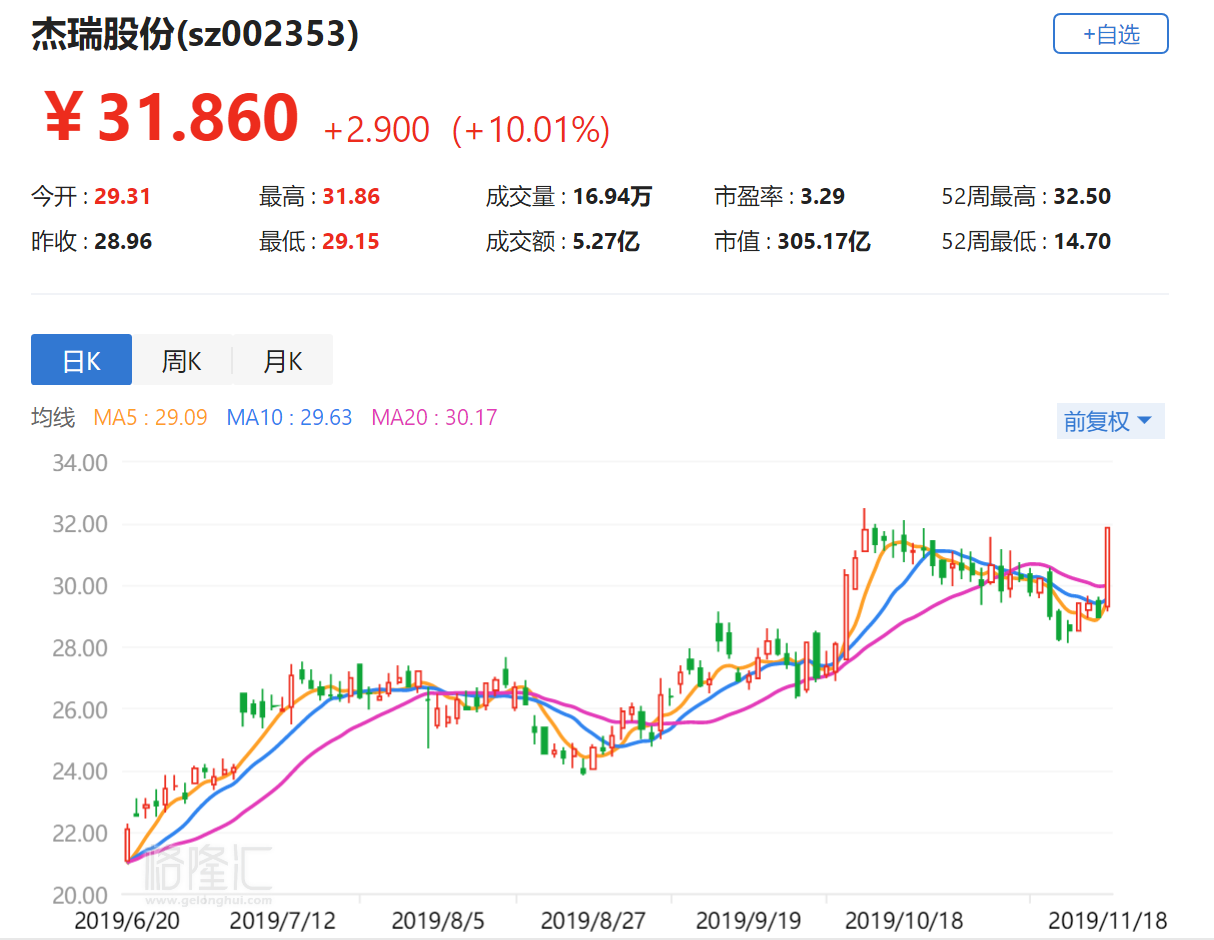Click the MA10 : 29.63 legend label
The width and height of the screenshot is (1214, 940).
(289, 417)
